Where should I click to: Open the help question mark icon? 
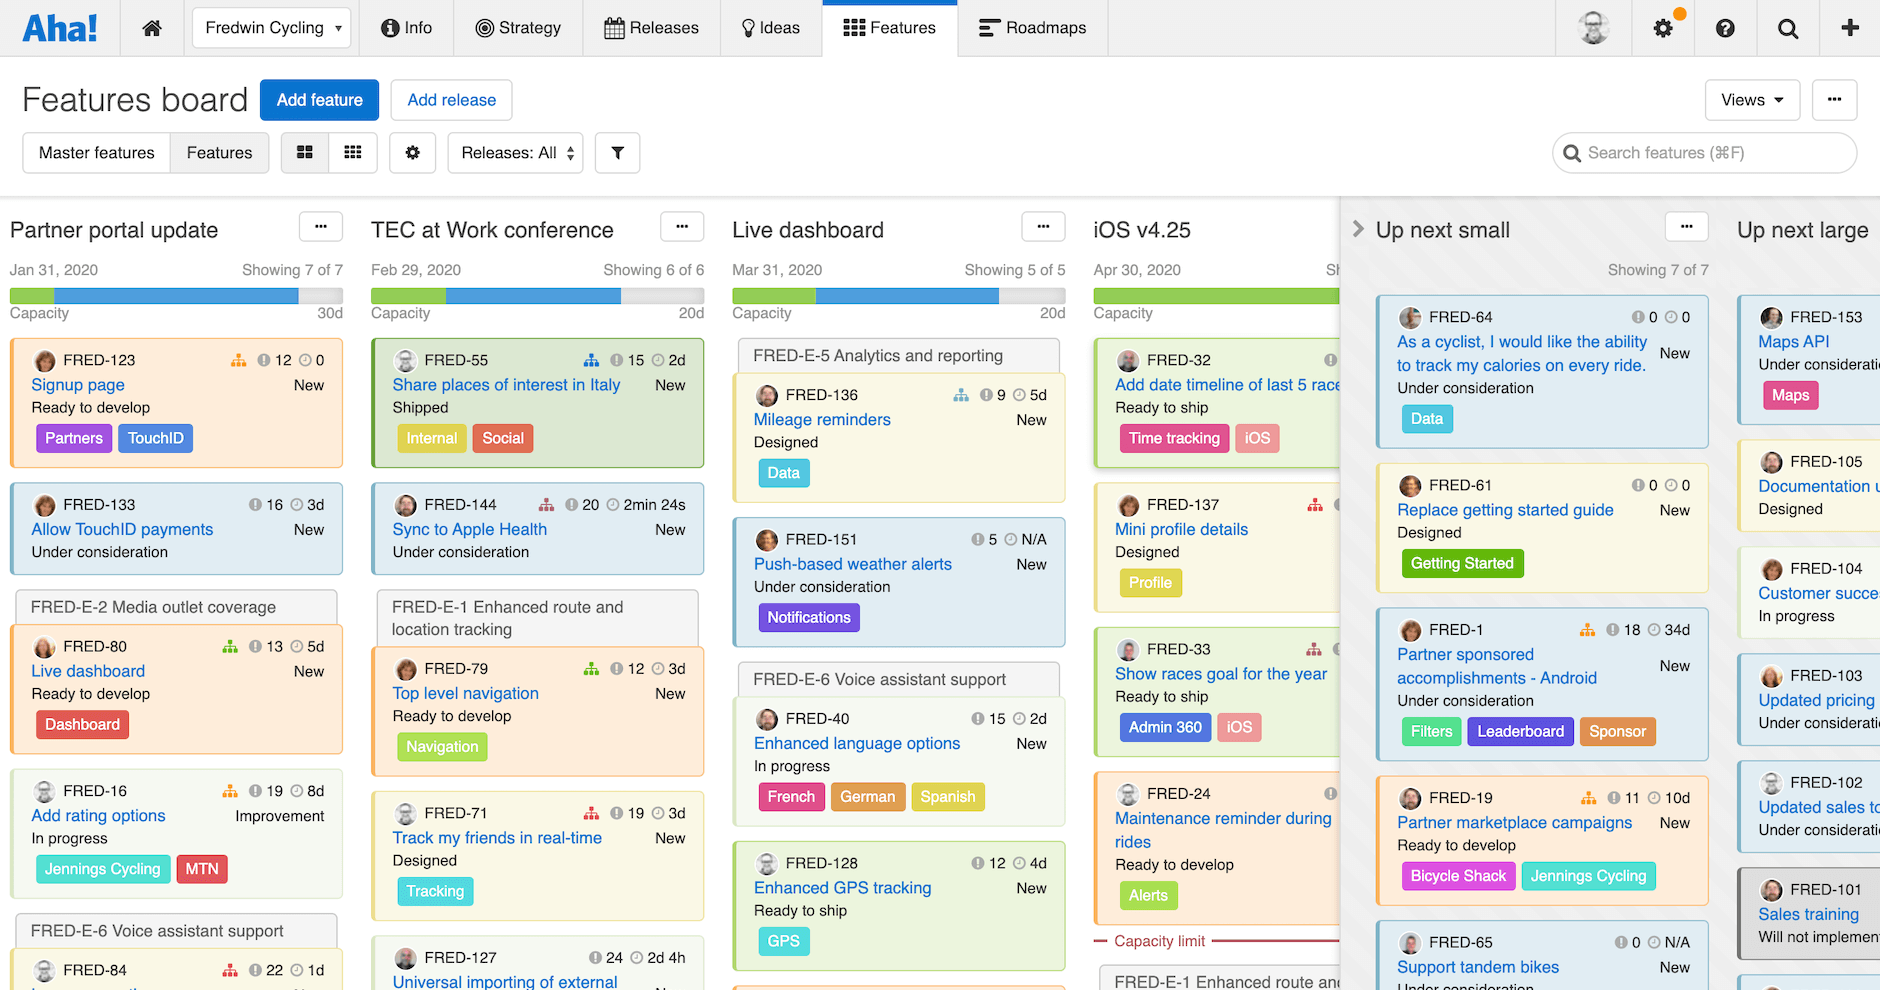pyautogui.click(x=1725, y=27)
